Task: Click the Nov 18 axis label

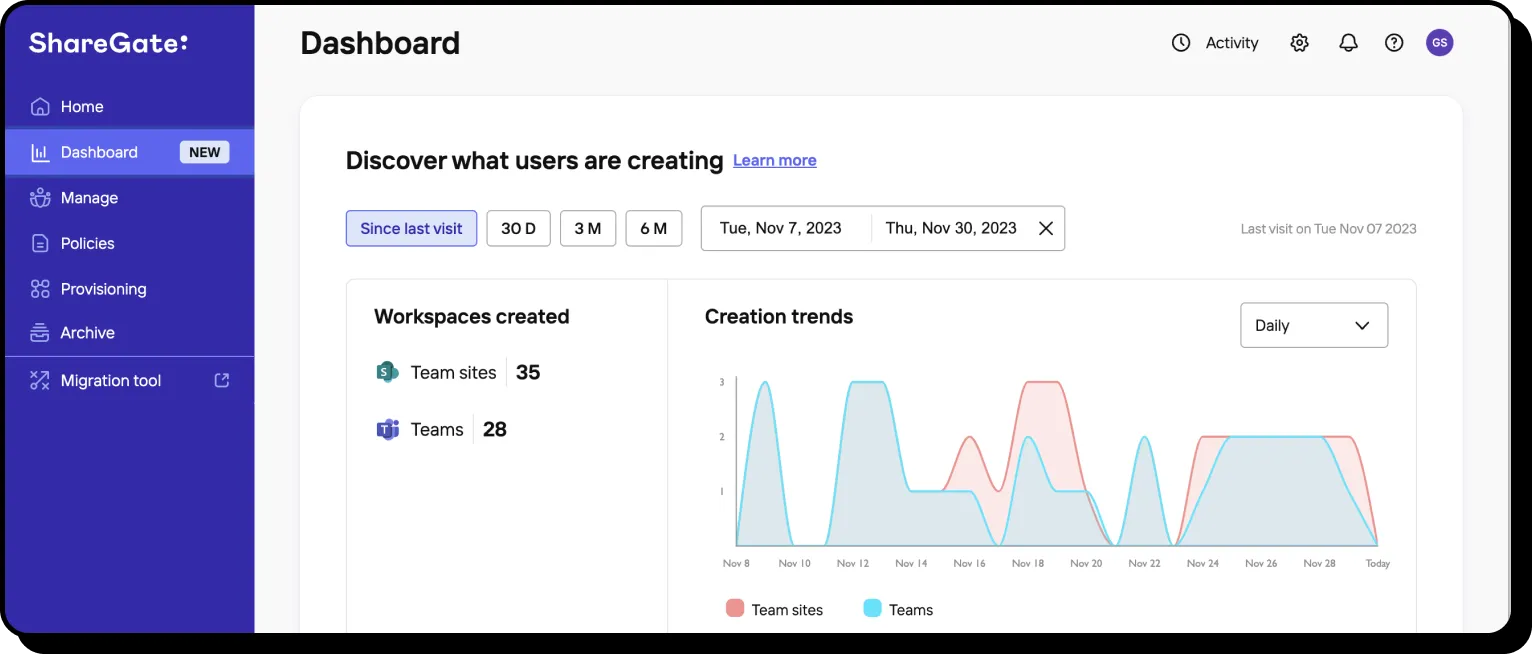Action: (x=1028, y=563)
